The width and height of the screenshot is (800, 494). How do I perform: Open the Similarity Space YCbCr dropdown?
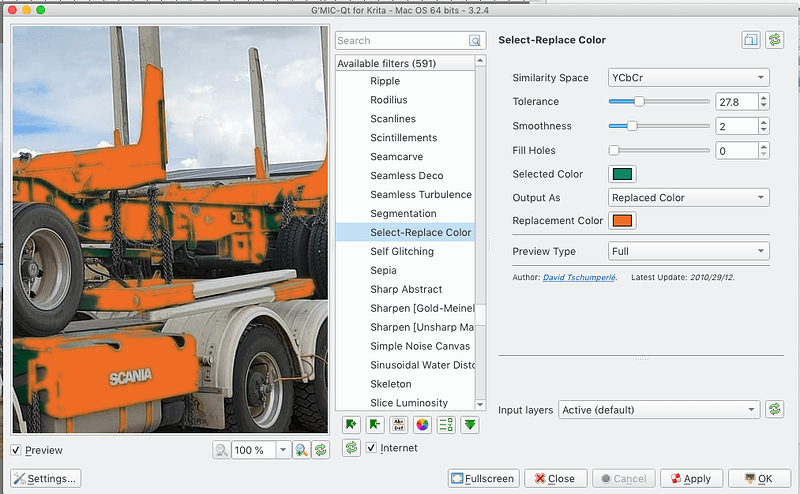[688, 78]
